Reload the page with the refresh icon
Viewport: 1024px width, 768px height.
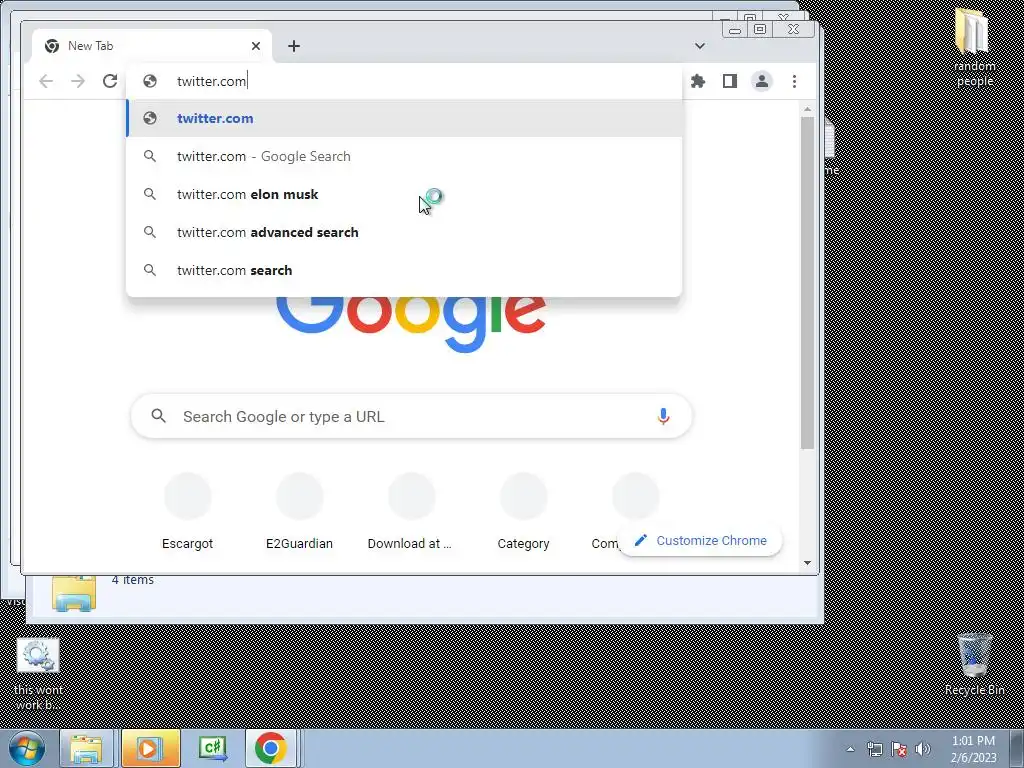tap(110, 81)
